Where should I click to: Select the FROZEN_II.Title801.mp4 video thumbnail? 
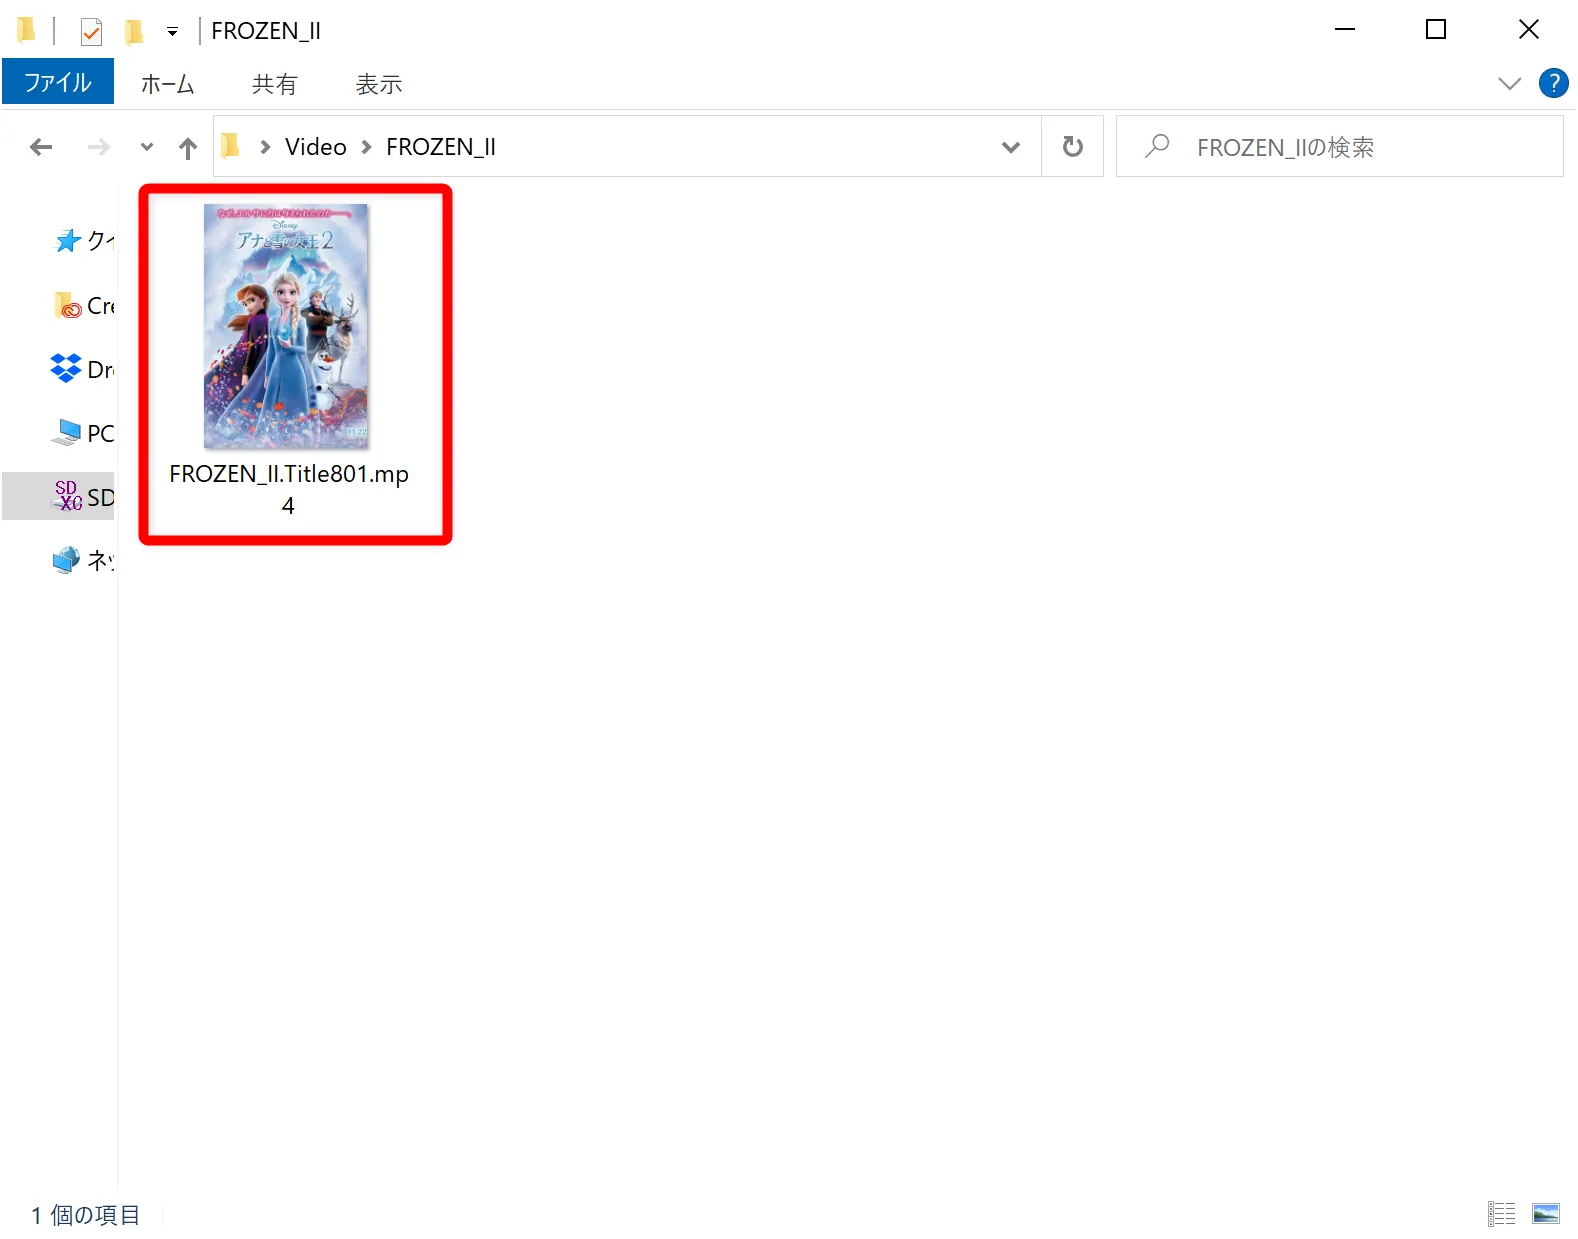click(286, 326)
